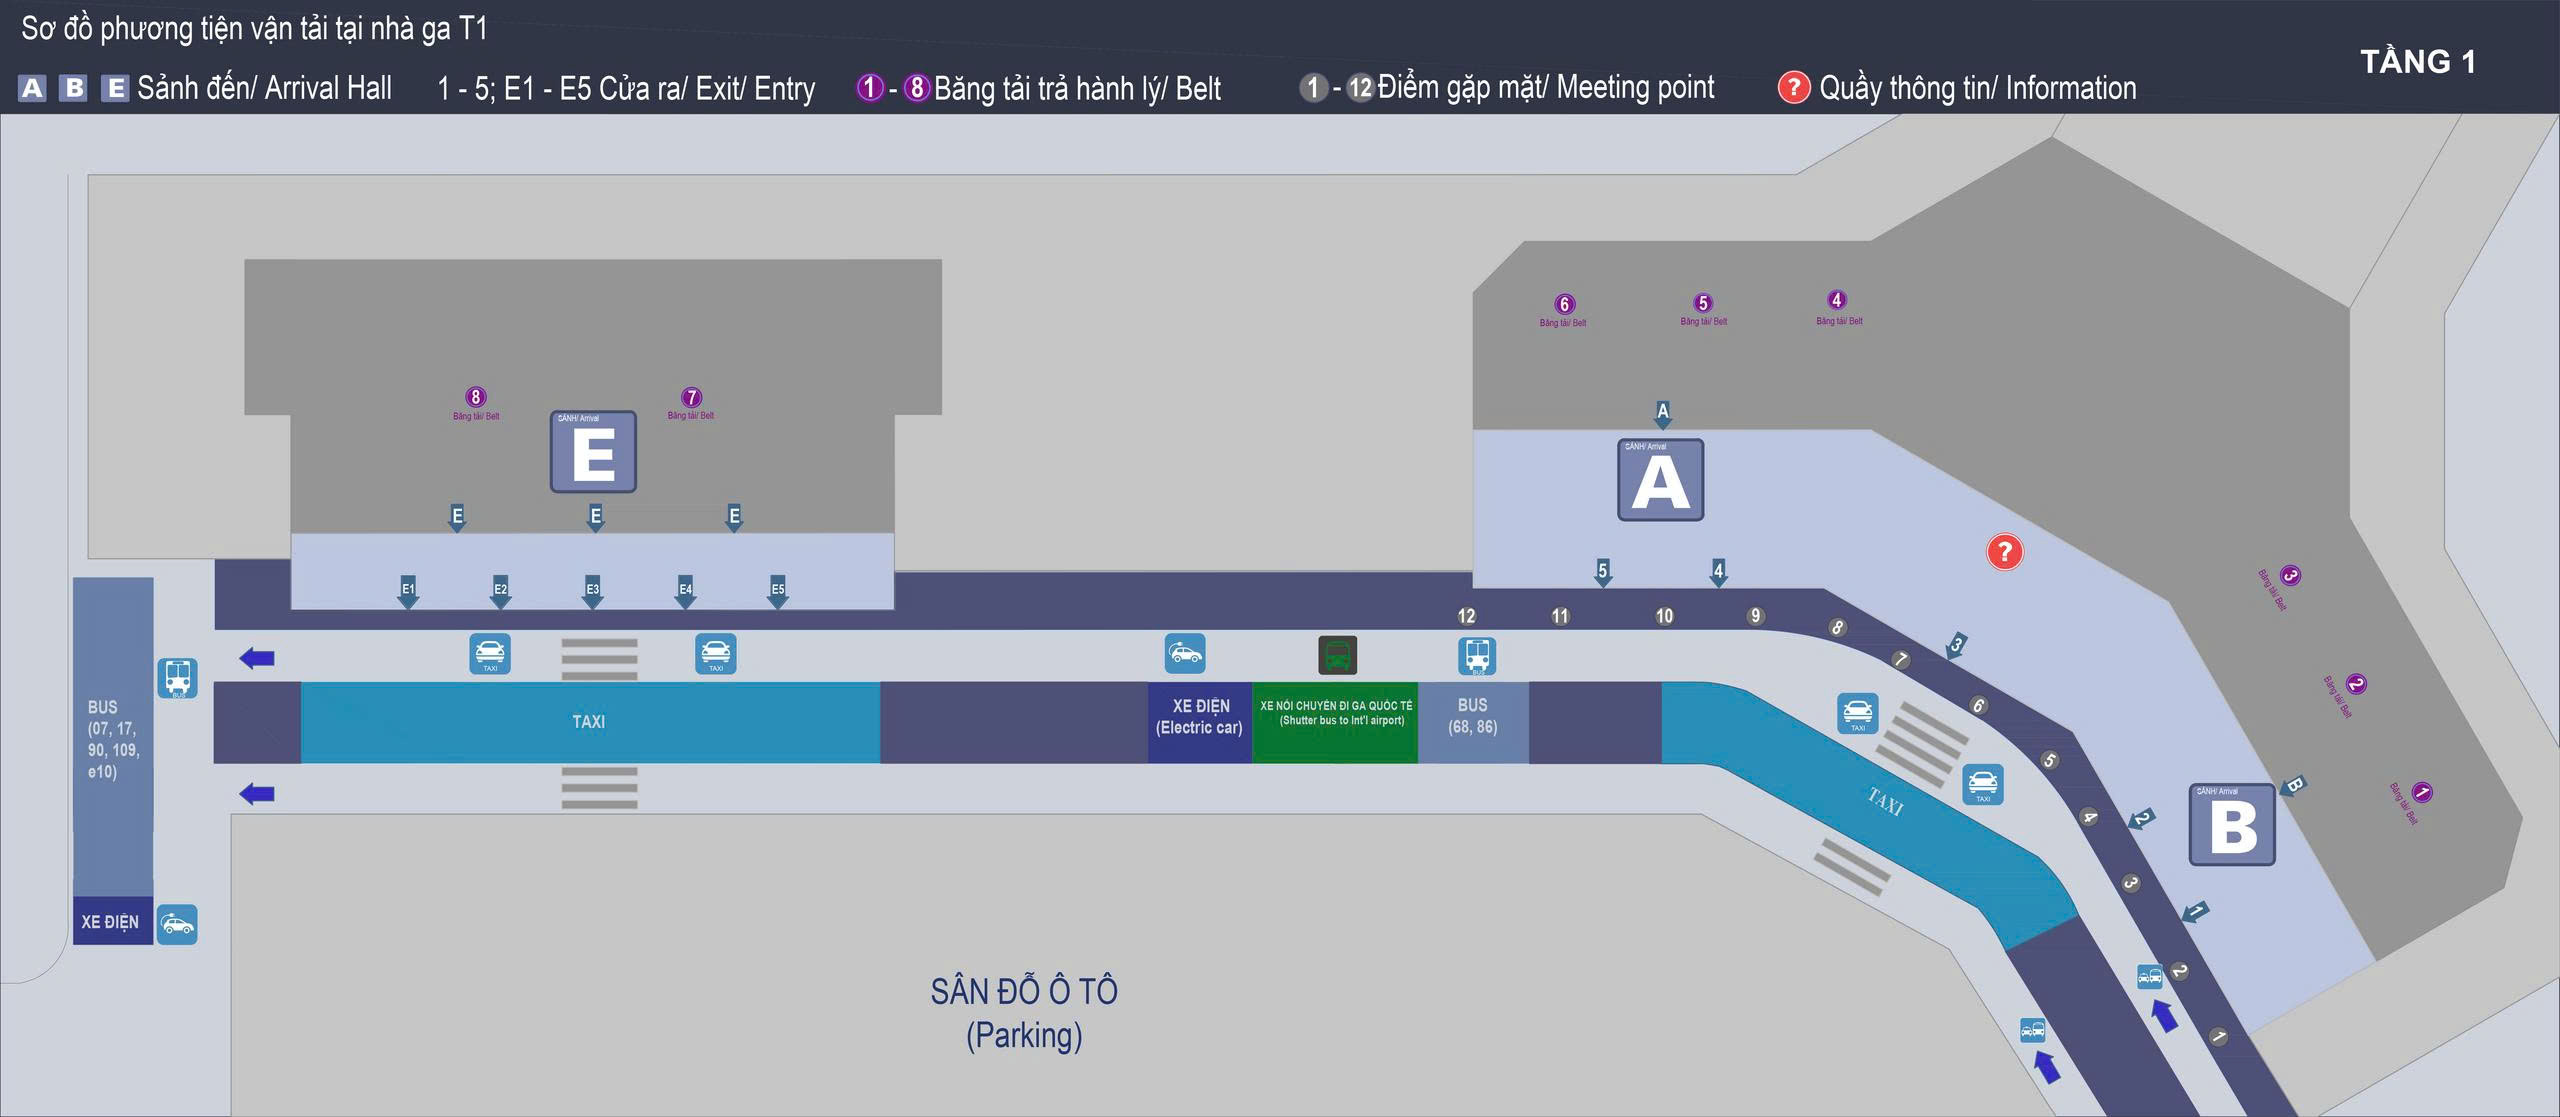Viewport: 2560px width, 1117px height.
Task: Click the dark shuttle bus icon above the green block
Action: [x=1337, y=656]
